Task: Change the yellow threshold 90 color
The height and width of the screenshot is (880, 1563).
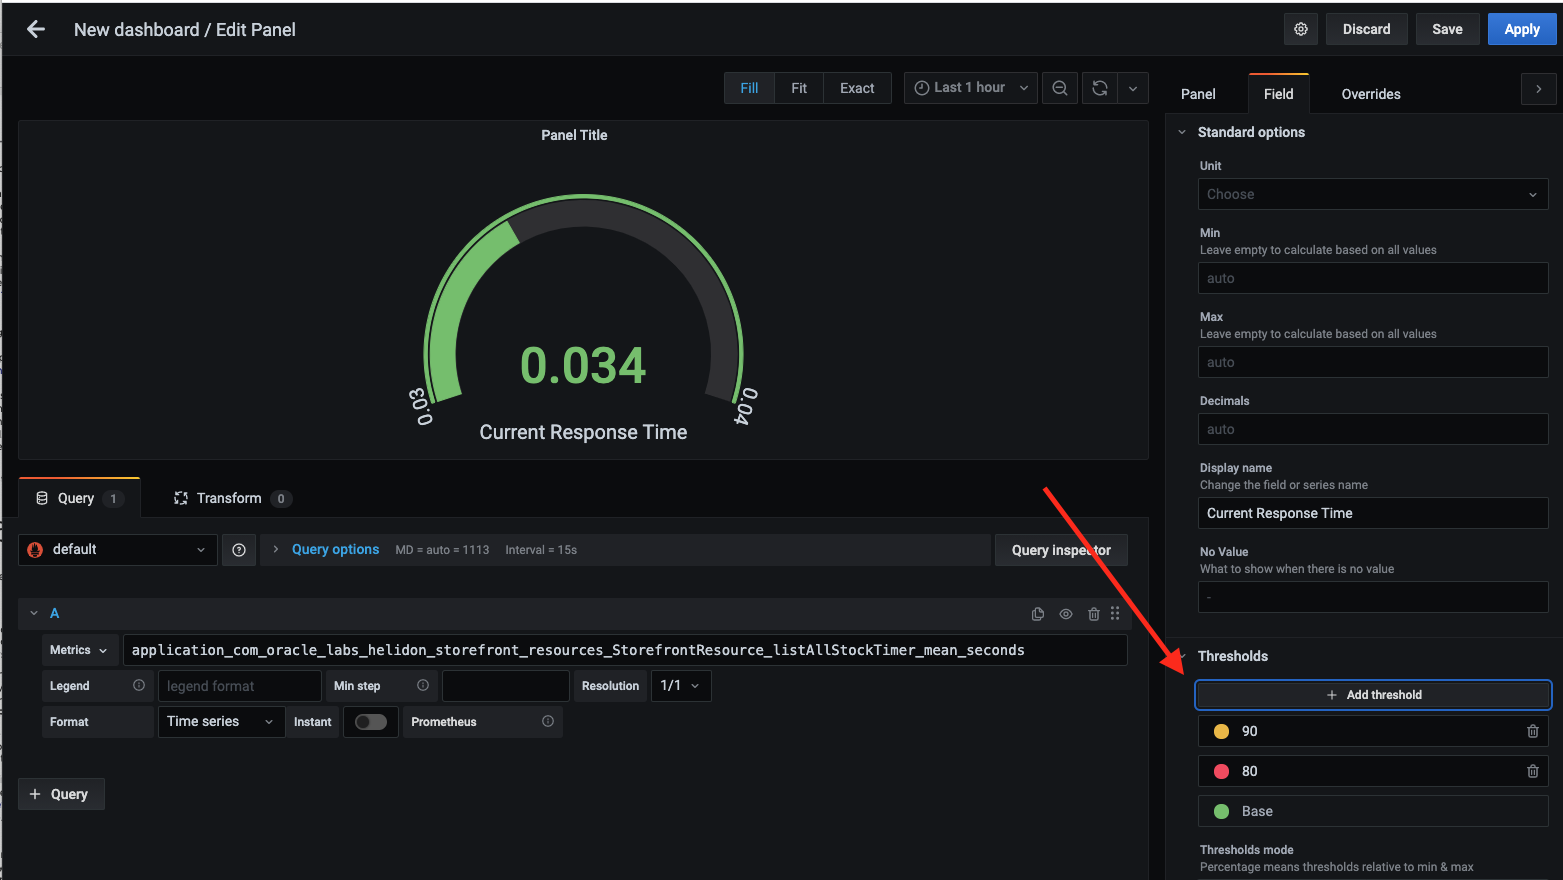Action: pos(1221,731)
